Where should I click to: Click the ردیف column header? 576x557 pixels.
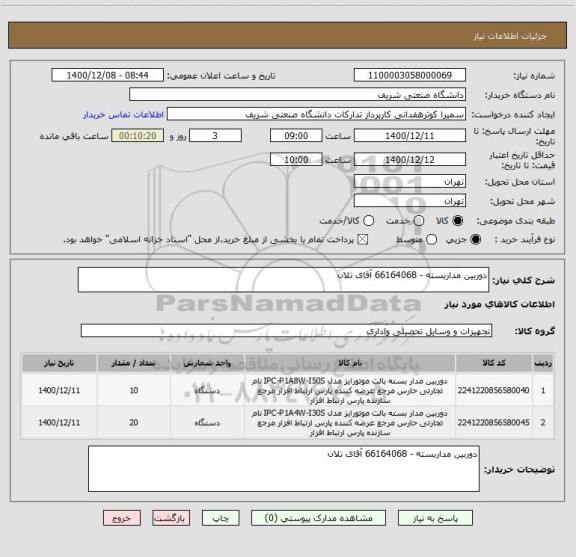pos(543,363)
